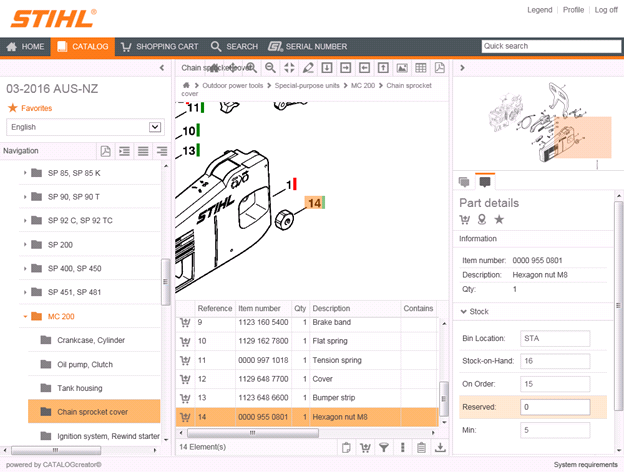Click the clipboard list icon below parts table
The height and width of the screenshot is (472, 624).
tap(421, 448)
